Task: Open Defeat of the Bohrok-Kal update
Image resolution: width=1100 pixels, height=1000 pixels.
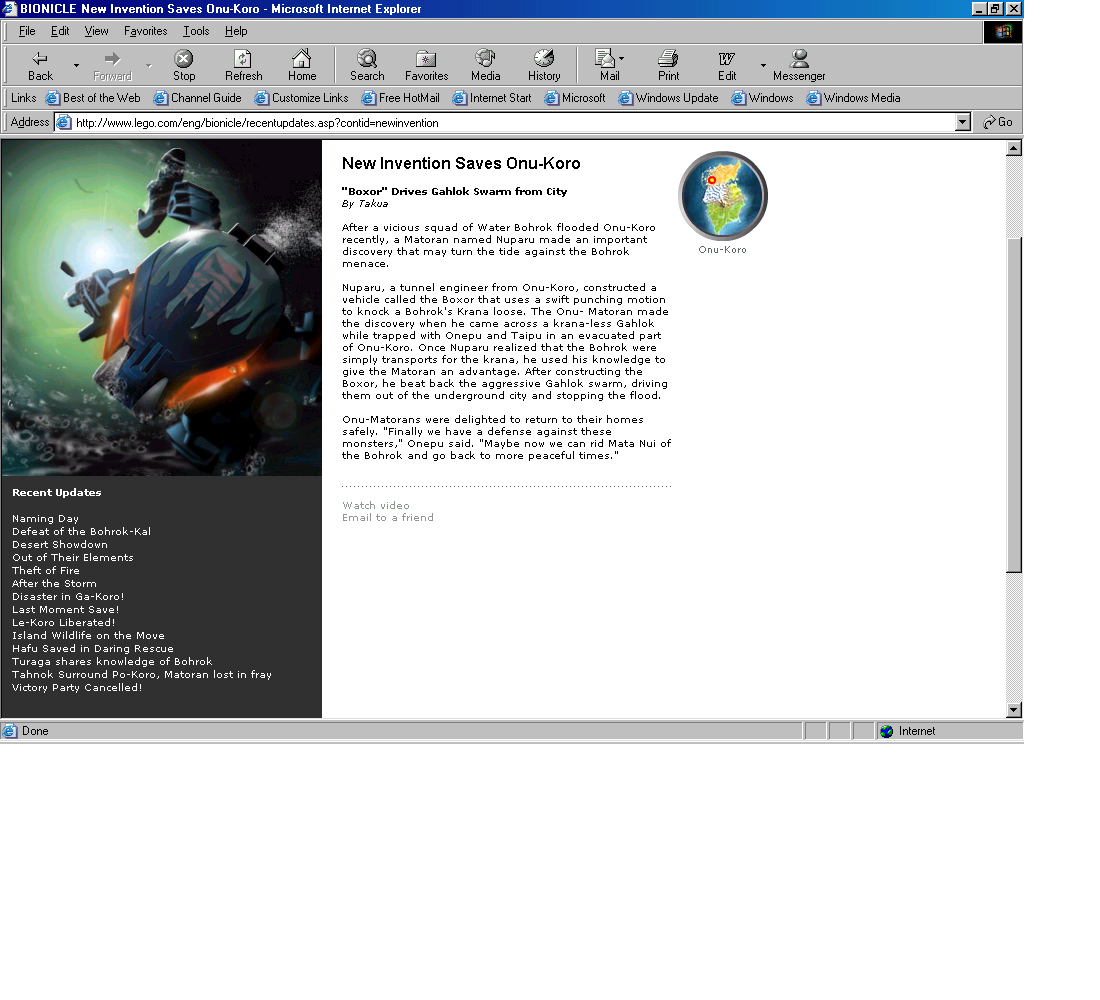Action: 81,532
